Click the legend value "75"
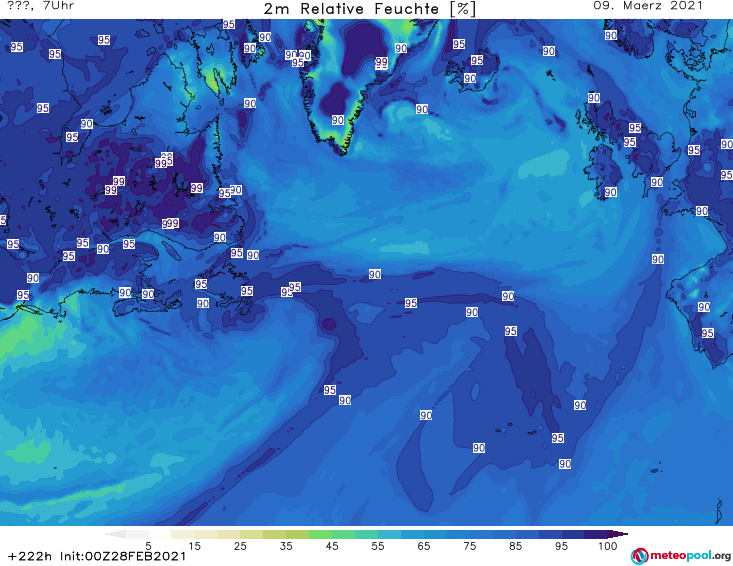Screen dimensions: 733x566 pyautogui.click(x=470, y=545)
